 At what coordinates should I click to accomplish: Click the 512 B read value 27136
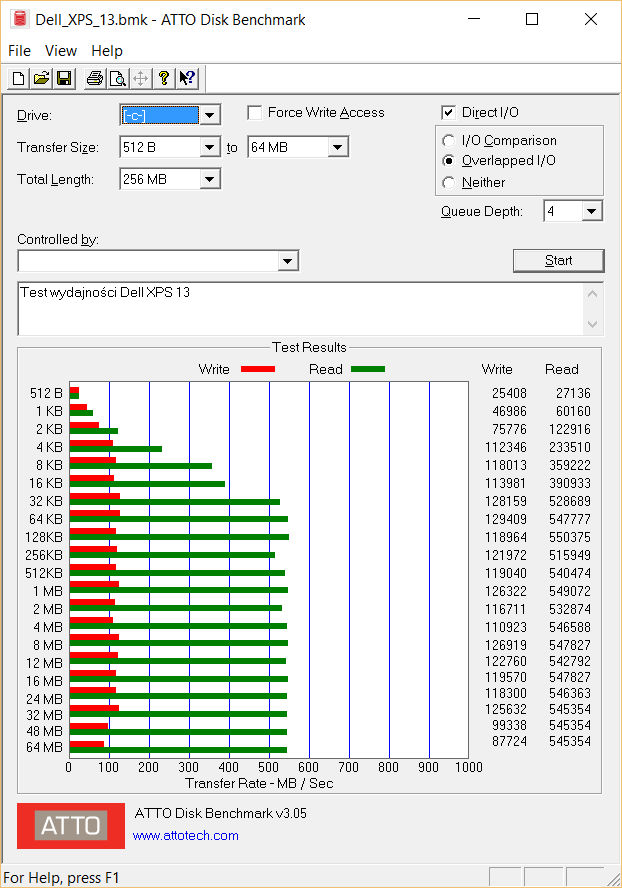coord(573,393)
